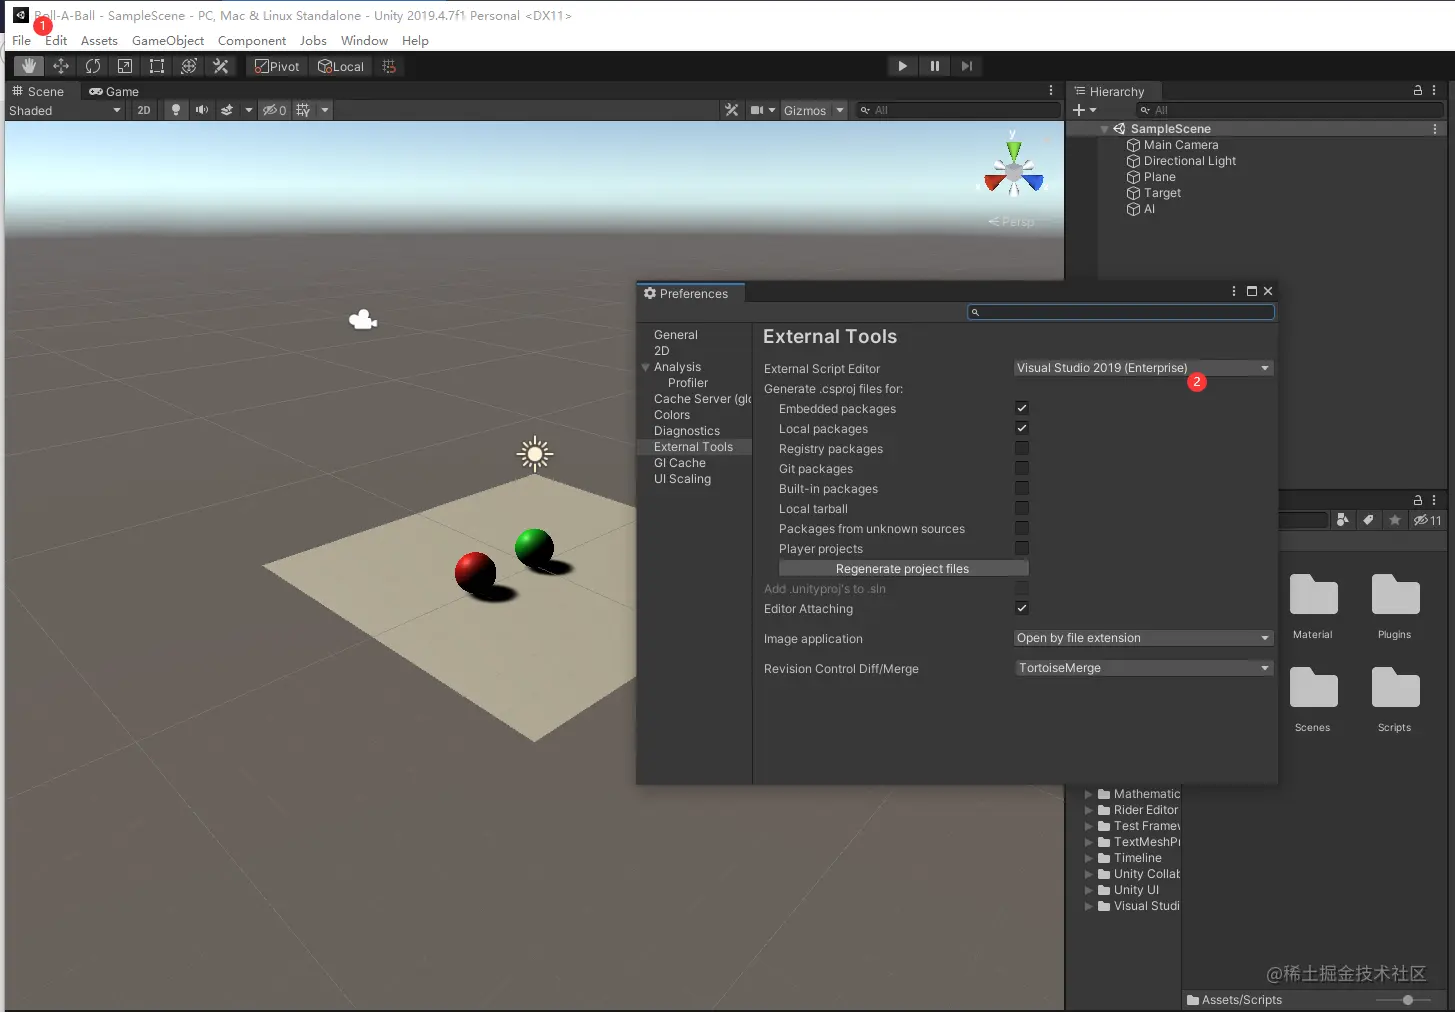The height and width of the screenshot is (1012, 1455).
Task: Select the Rect tool
Action: [x=157, y=66]
